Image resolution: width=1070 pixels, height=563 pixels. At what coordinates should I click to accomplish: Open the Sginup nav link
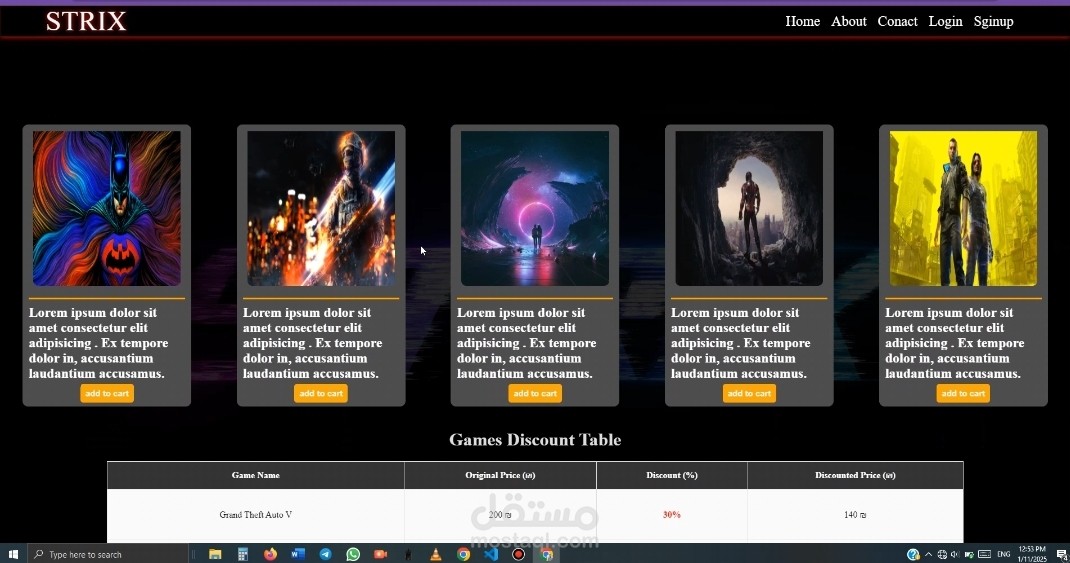pyautogui.click(x=994, y=21)
